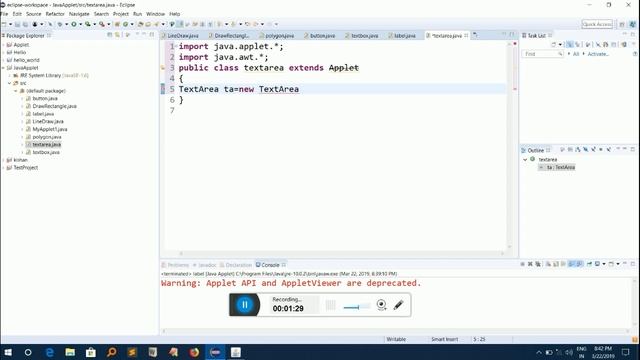Run the program with the green Run icon
This screenshot has width=640, height=360.
[74, 24]
